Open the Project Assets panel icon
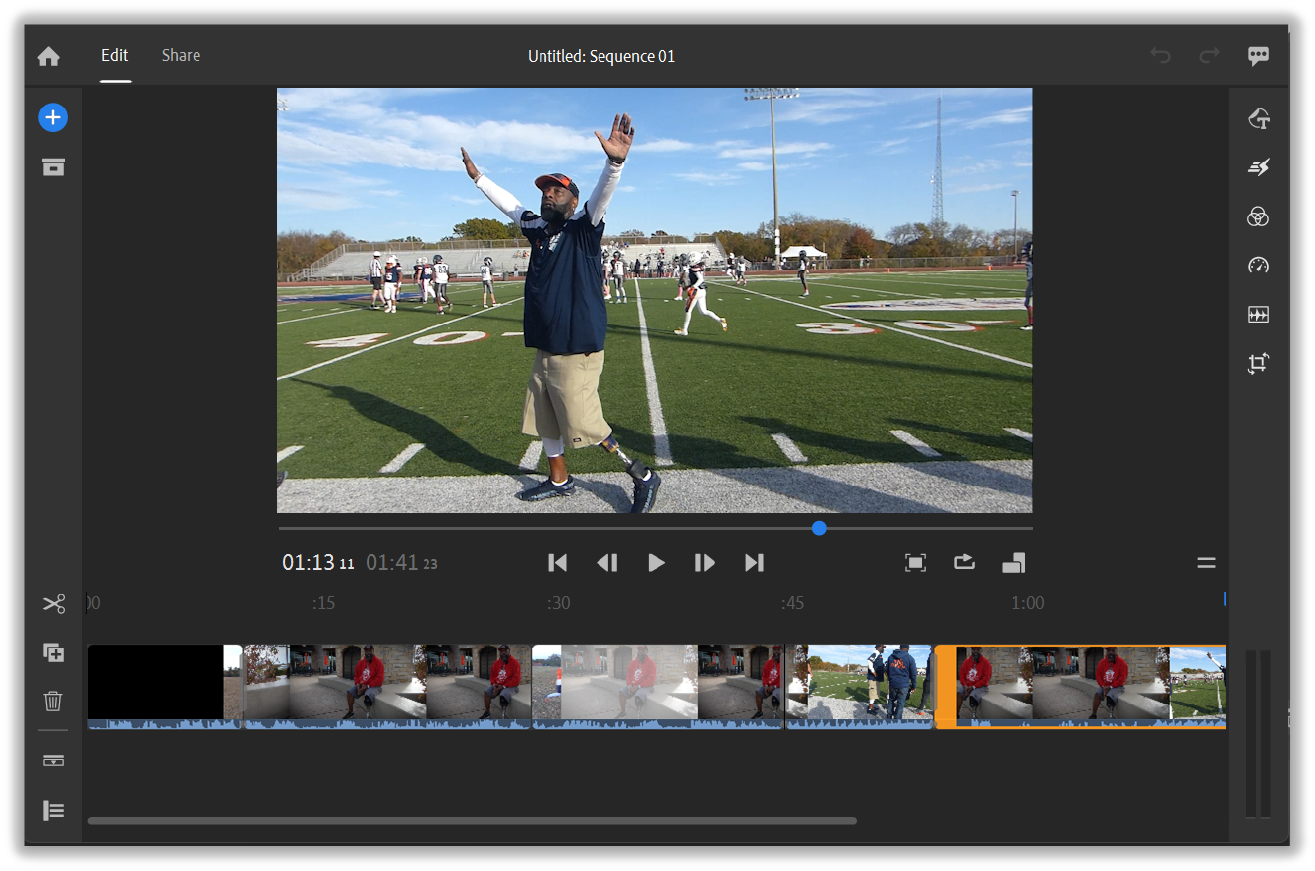 tap(53, 167)
